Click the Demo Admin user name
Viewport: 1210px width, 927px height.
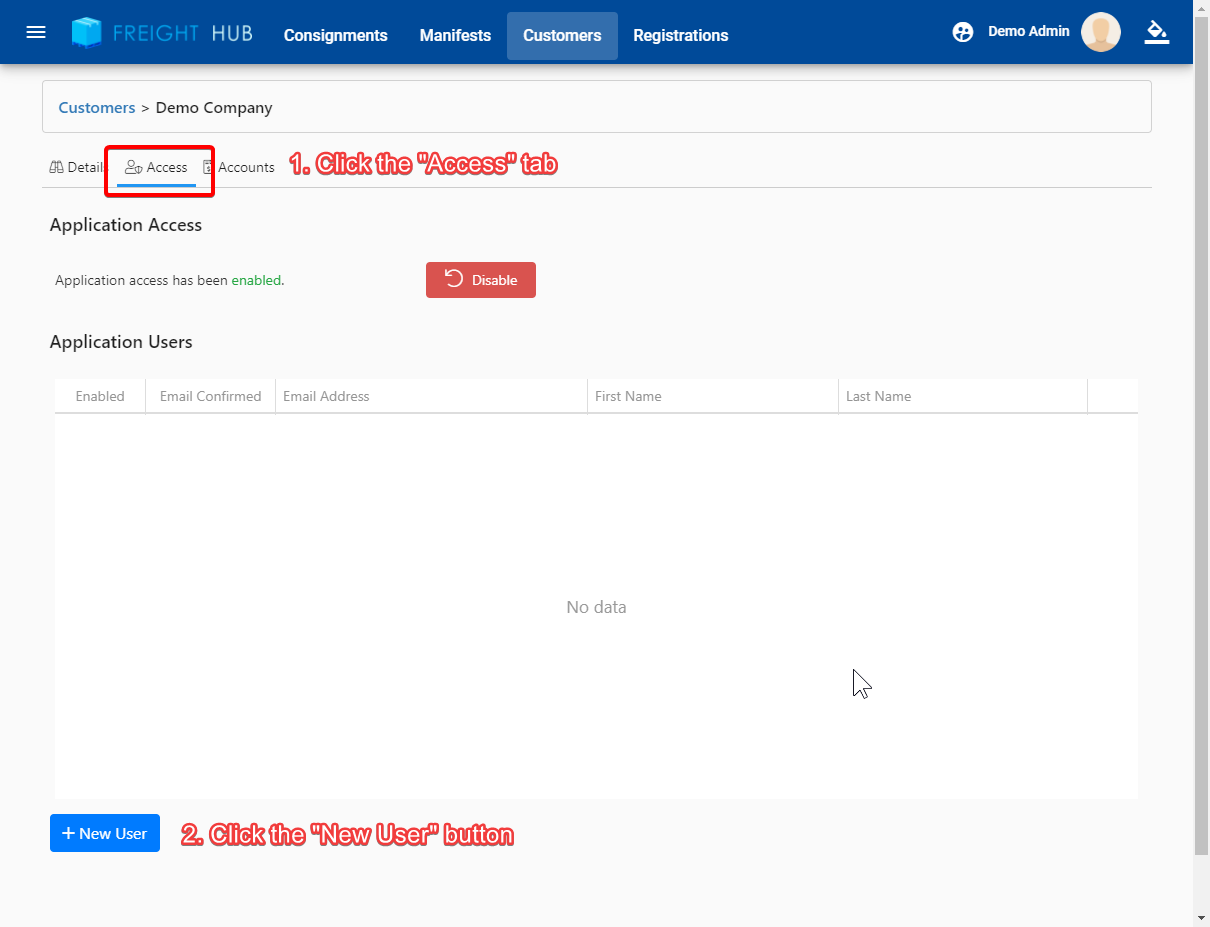pos(1028,31)
